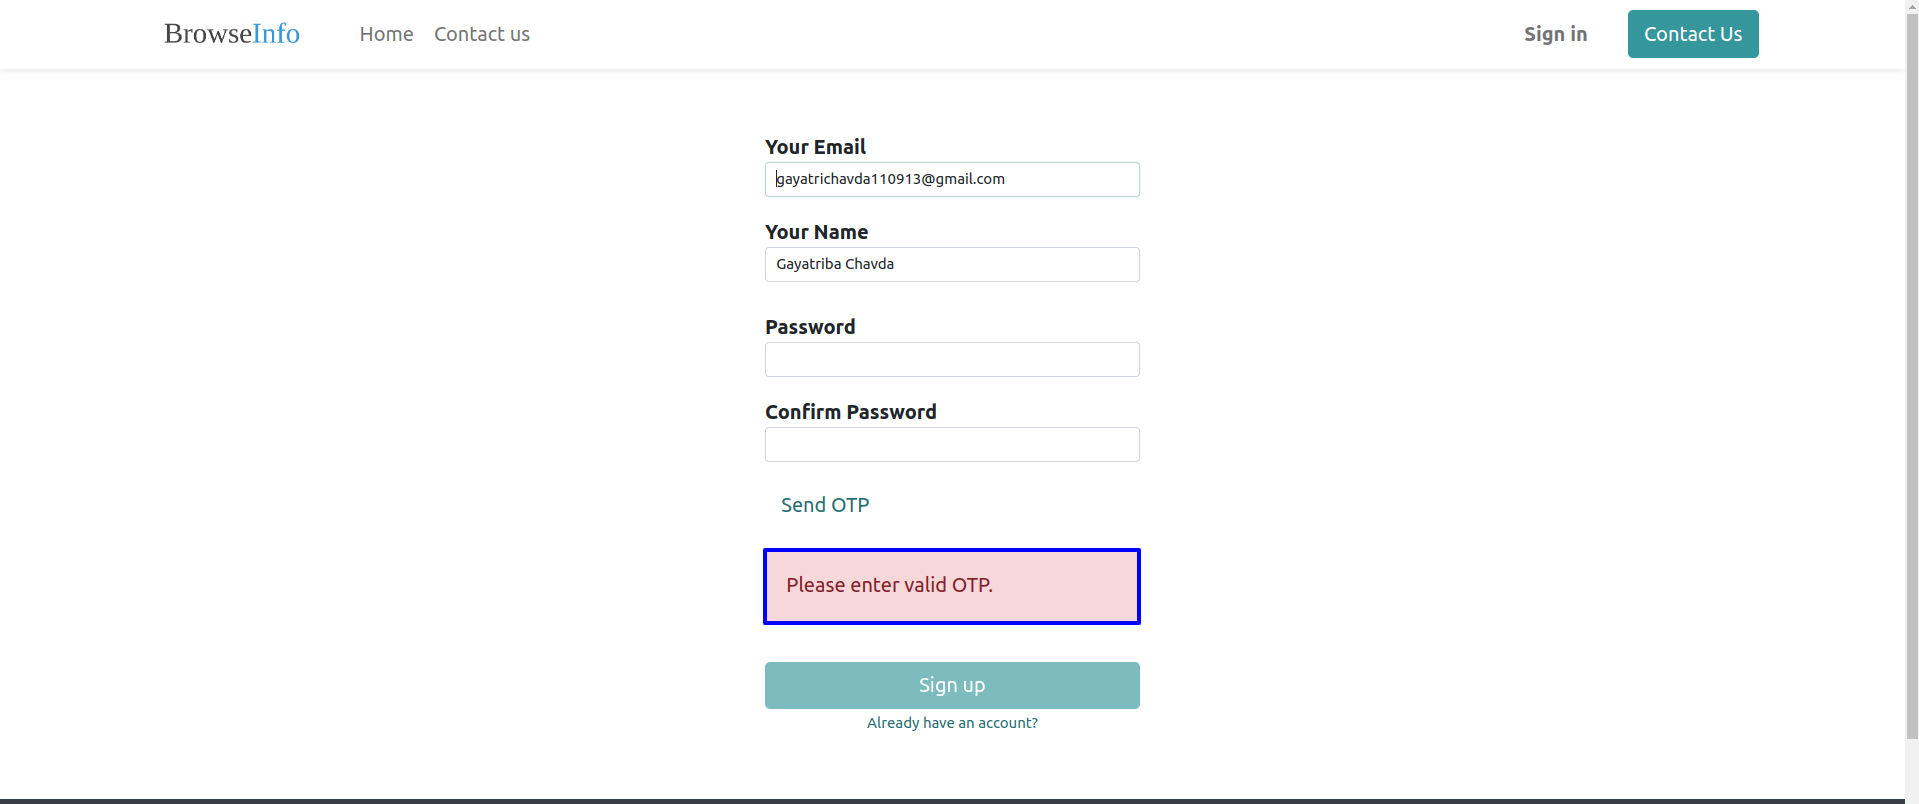Open Contact us in the navigation menu

pyautogui.click(x=482, y=34)
